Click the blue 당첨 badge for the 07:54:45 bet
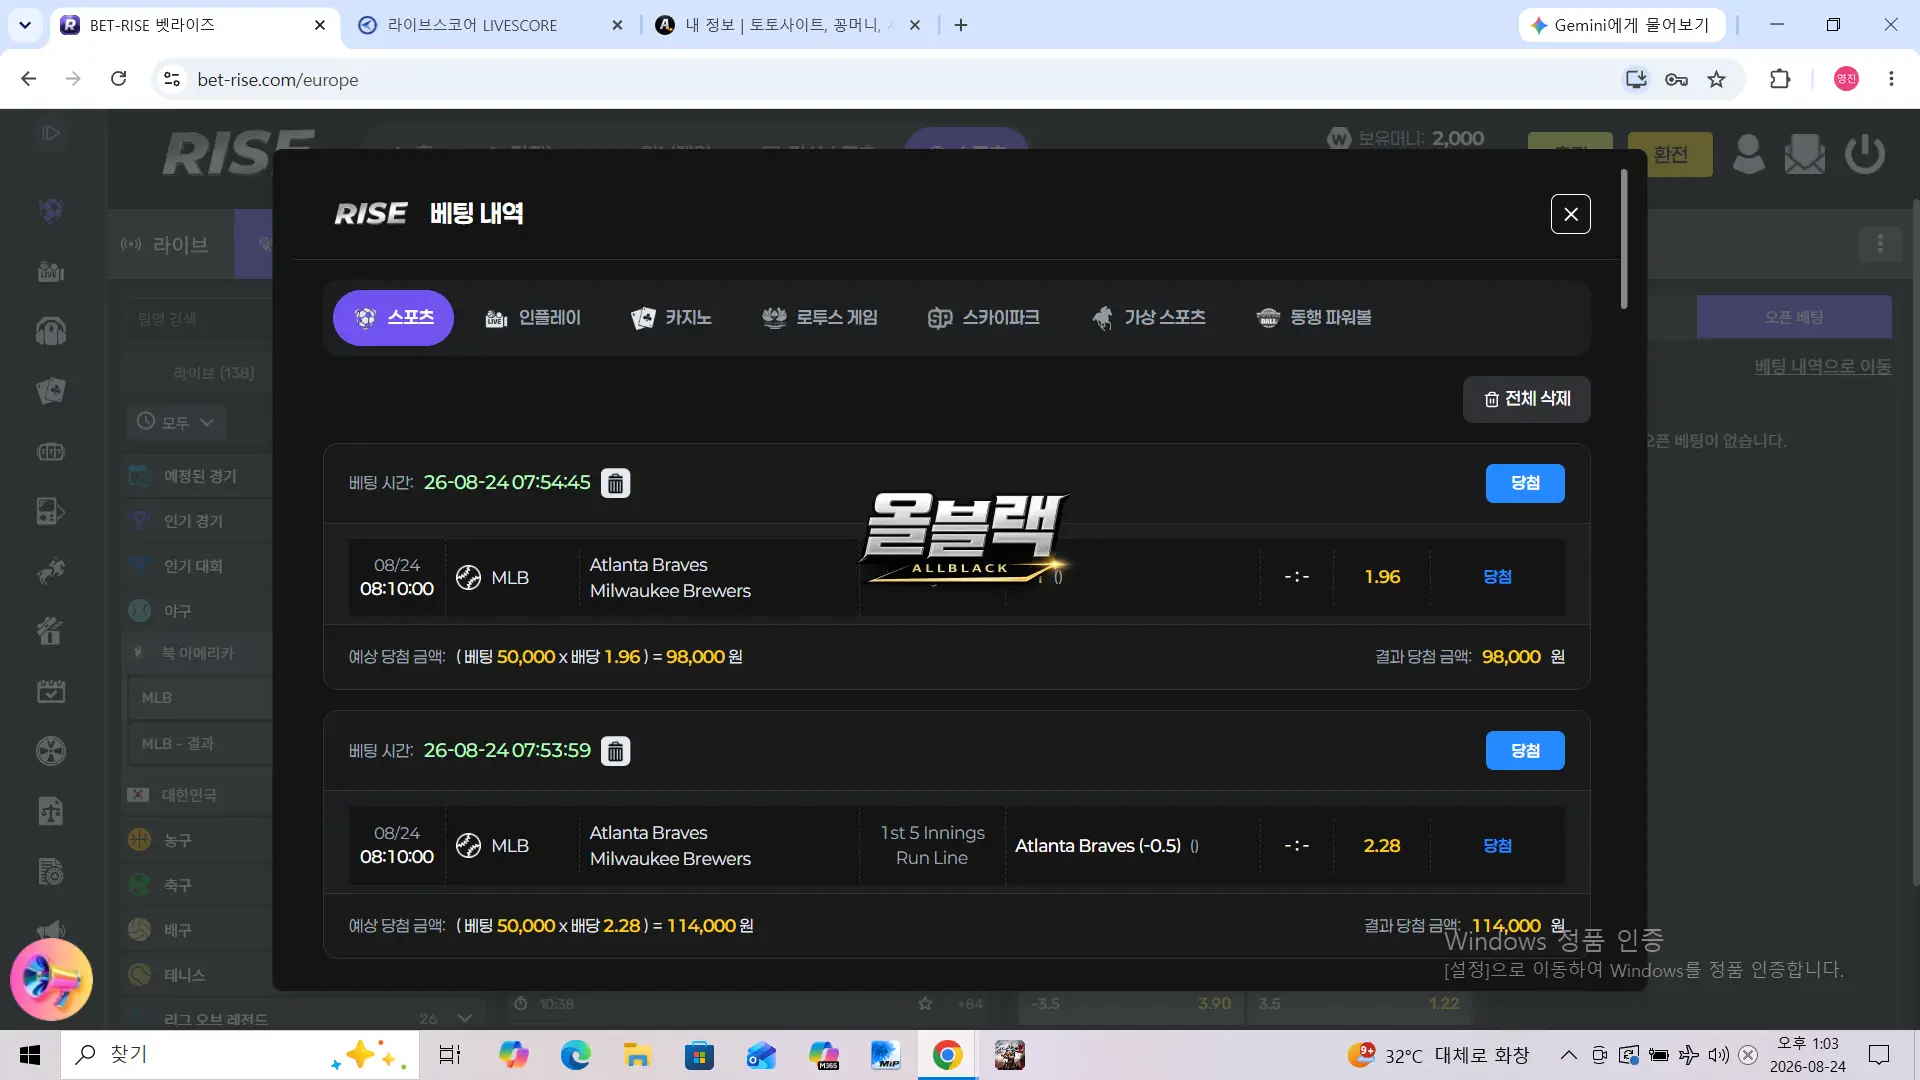This screenshot has width=1920, height=1080. 1525,483
